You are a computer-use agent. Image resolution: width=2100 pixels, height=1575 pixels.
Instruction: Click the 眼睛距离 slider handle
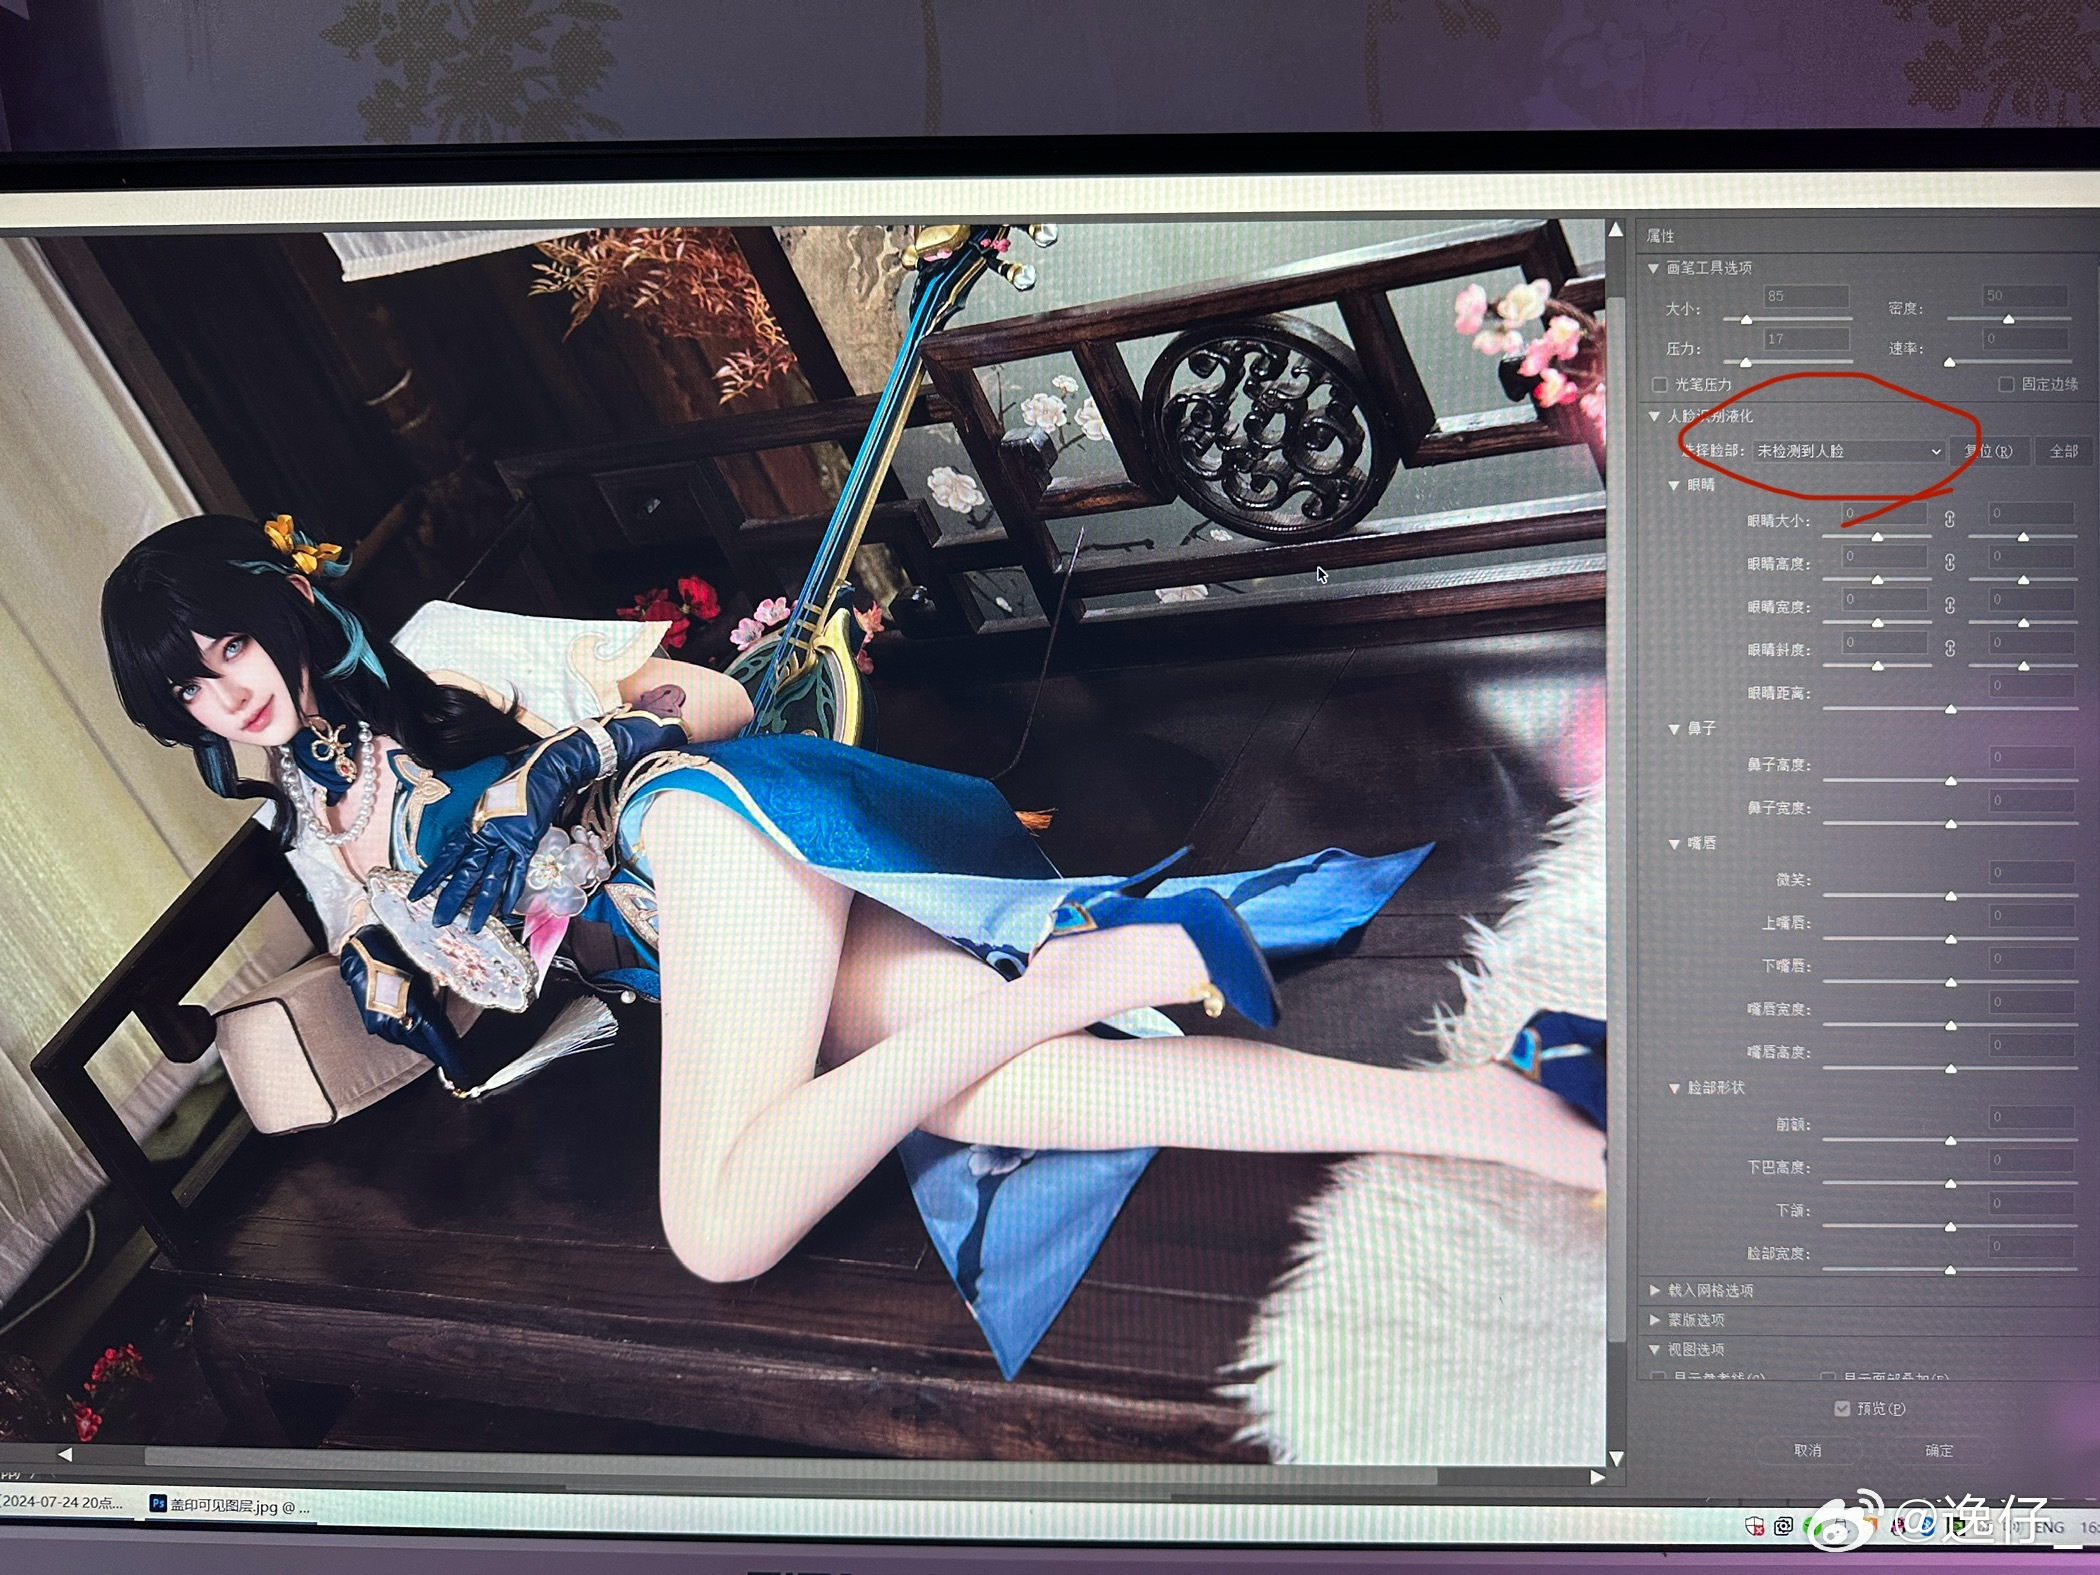(x=1950, y=709)
